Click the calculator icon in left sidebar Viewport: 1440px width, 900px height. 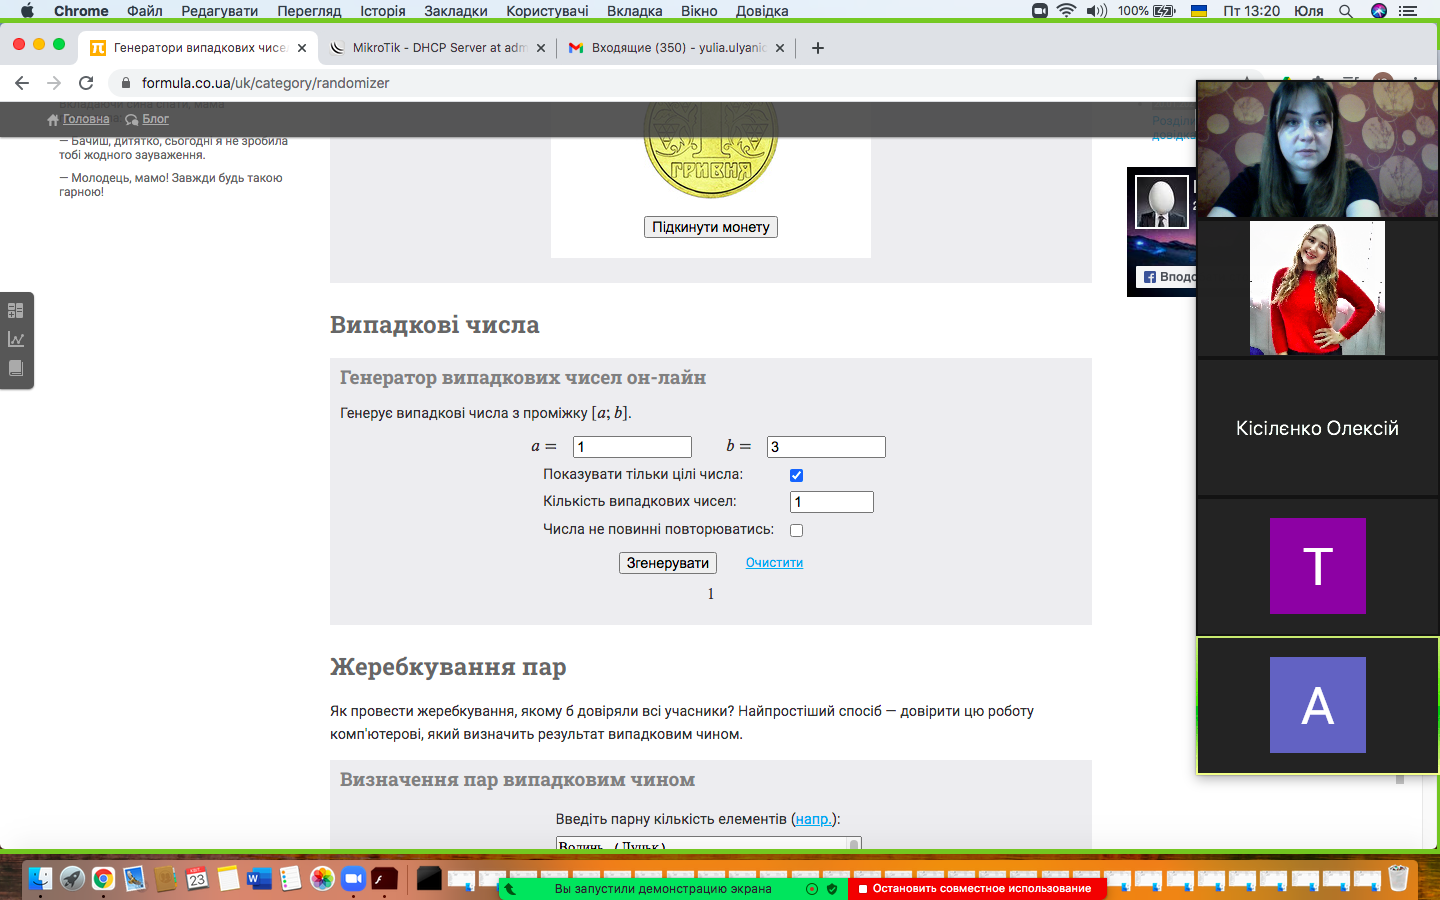[16, 311]
